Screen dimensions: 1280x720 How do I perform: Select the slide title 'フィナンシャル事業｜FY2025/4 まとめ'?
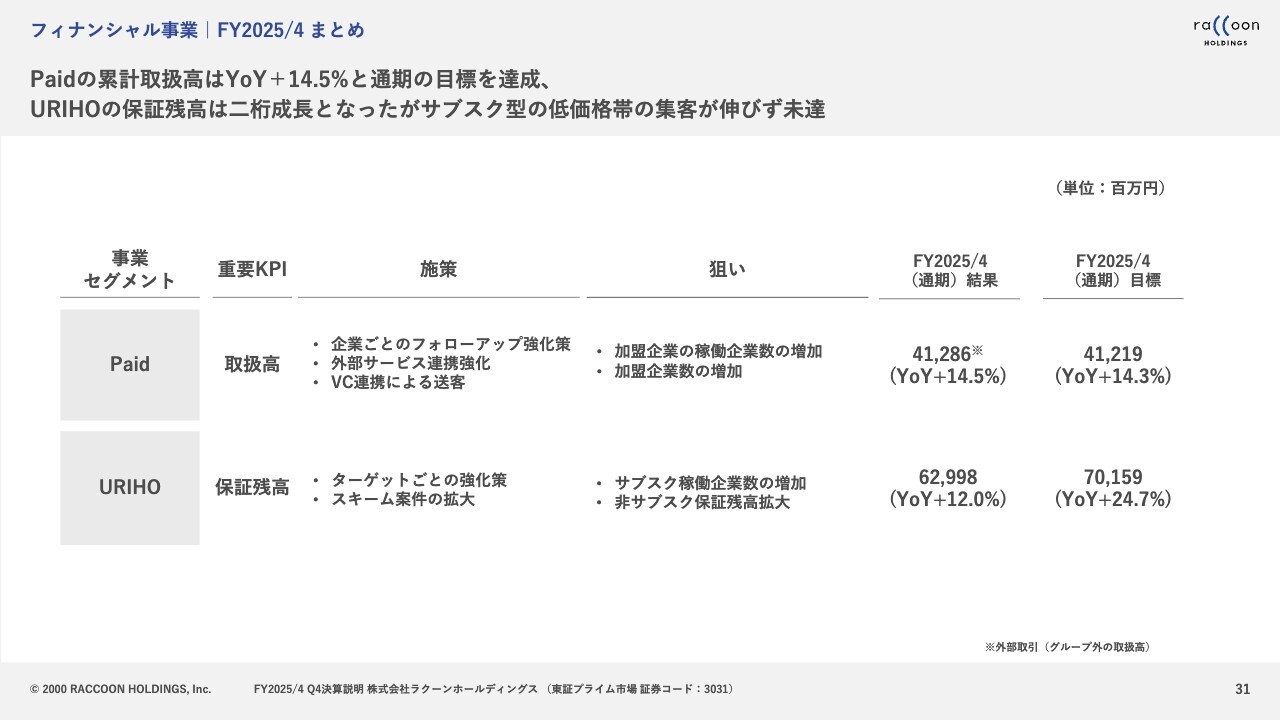(197, 31)
